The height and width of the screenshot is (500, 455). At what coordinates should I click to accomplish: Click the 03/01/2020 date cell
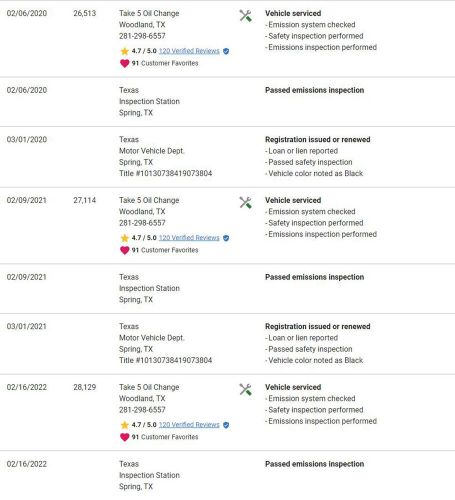(x=27, y=139)
